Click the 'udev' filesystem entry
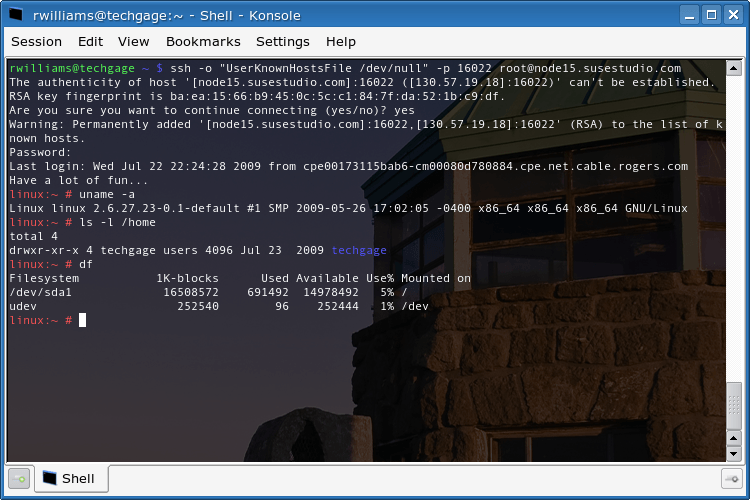Viewport: 750px width, 500px height. (x=23, y=306)
